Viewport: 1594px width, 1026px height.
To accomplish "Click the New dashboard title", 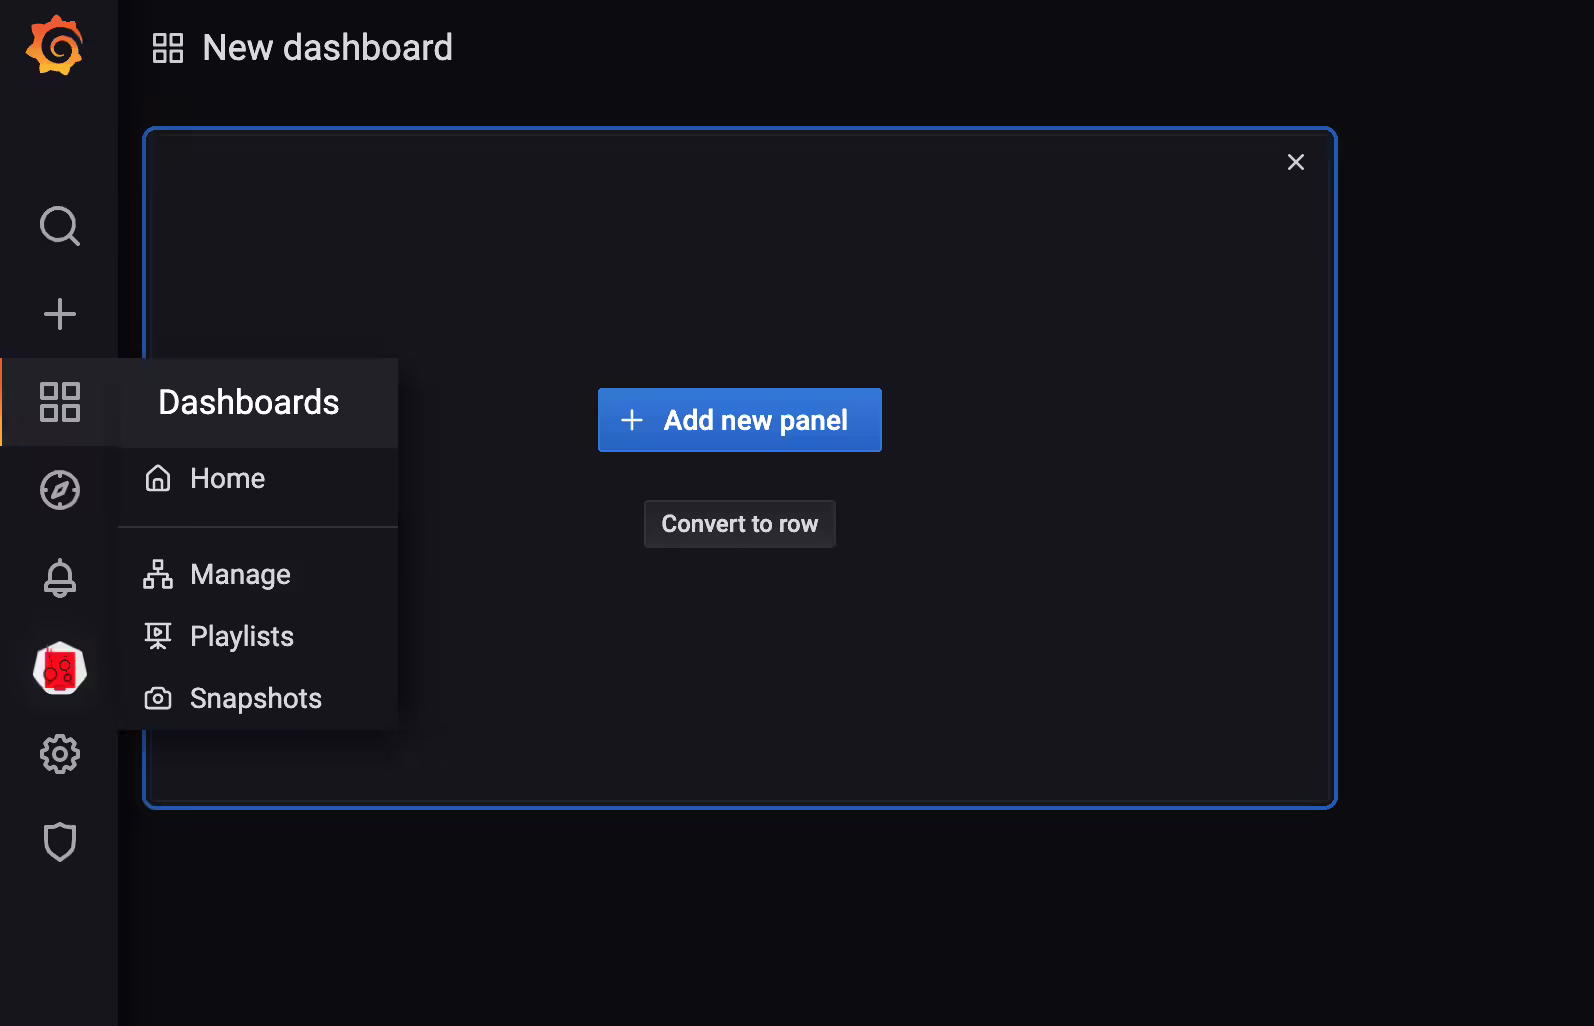I will click(x=327, y=48).
